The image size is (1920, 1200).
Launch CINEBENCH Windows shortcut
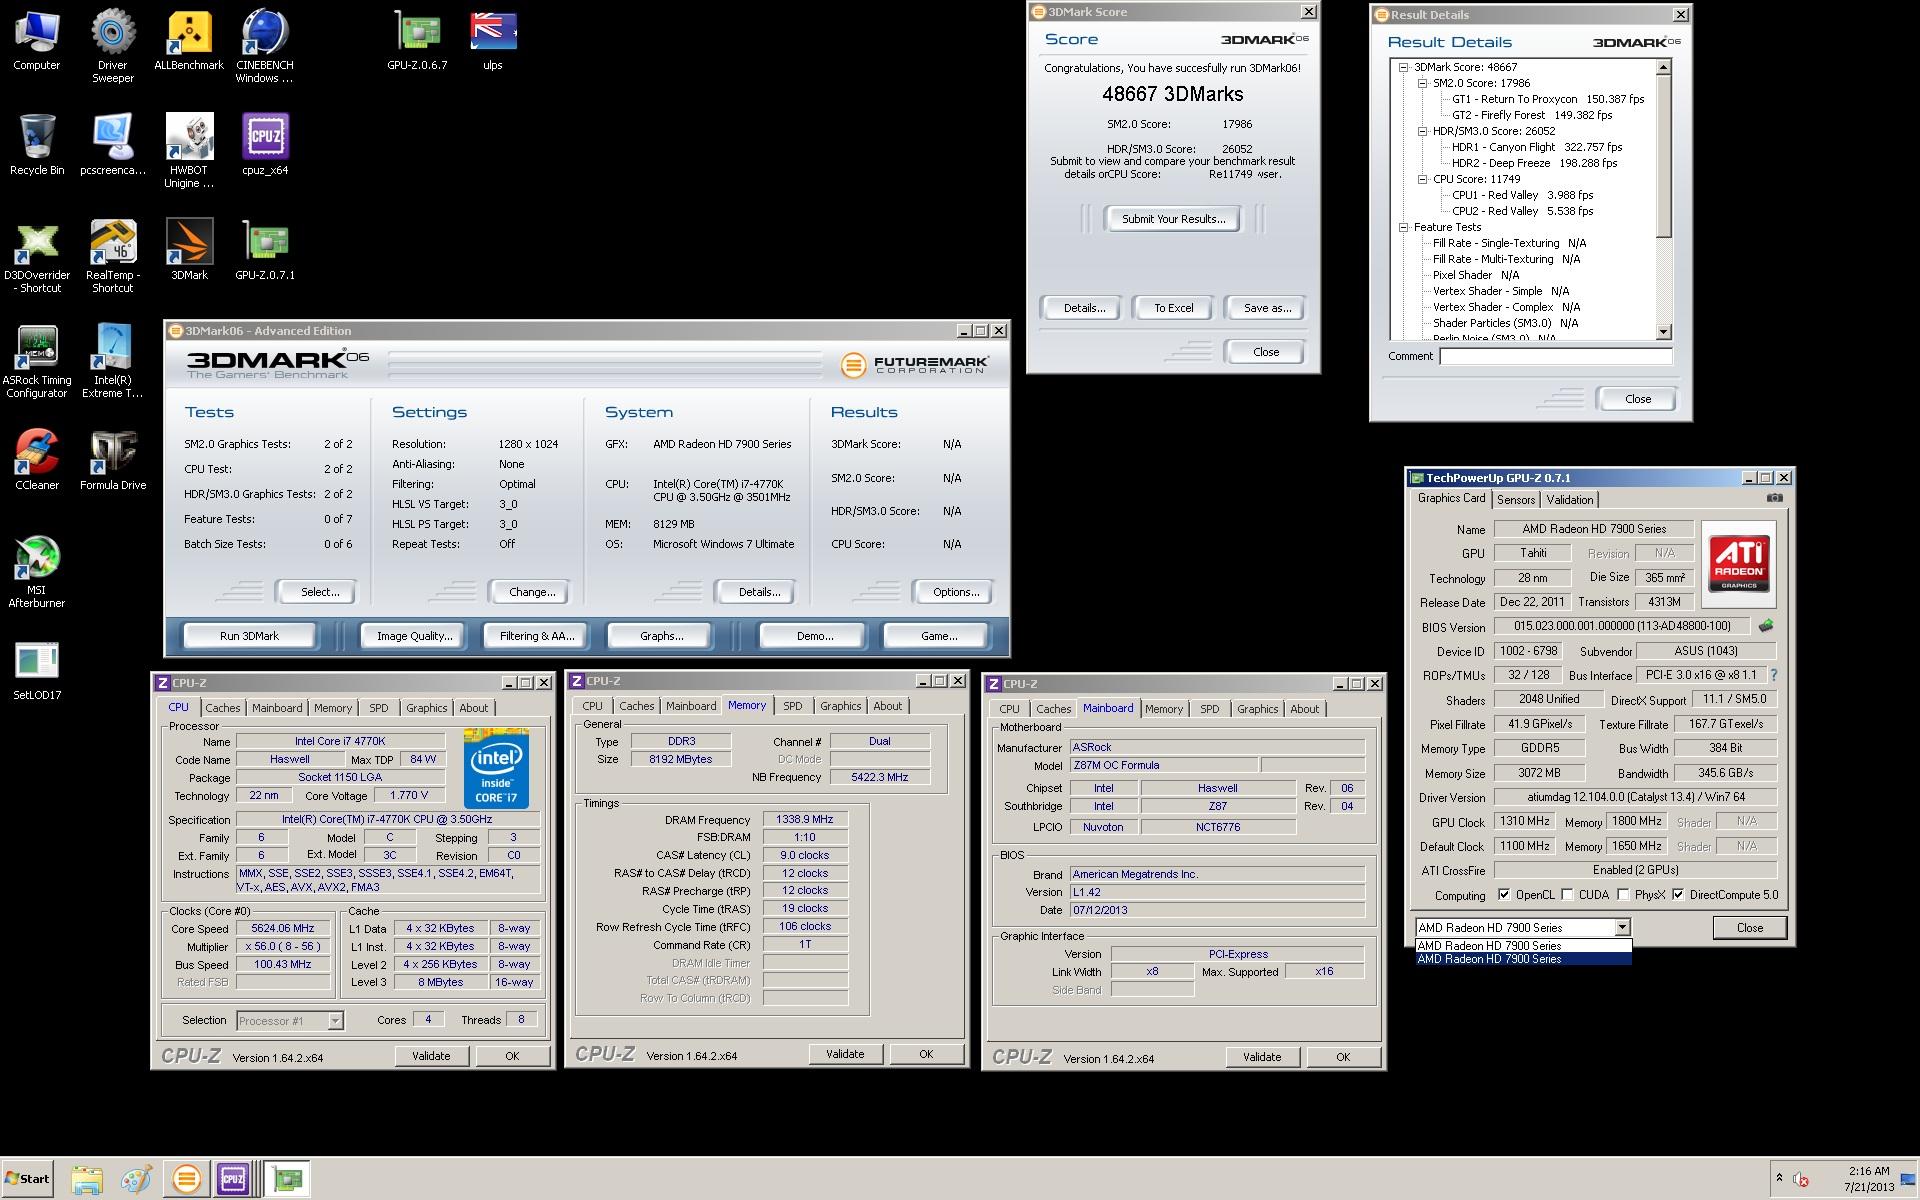pos(265,46)
